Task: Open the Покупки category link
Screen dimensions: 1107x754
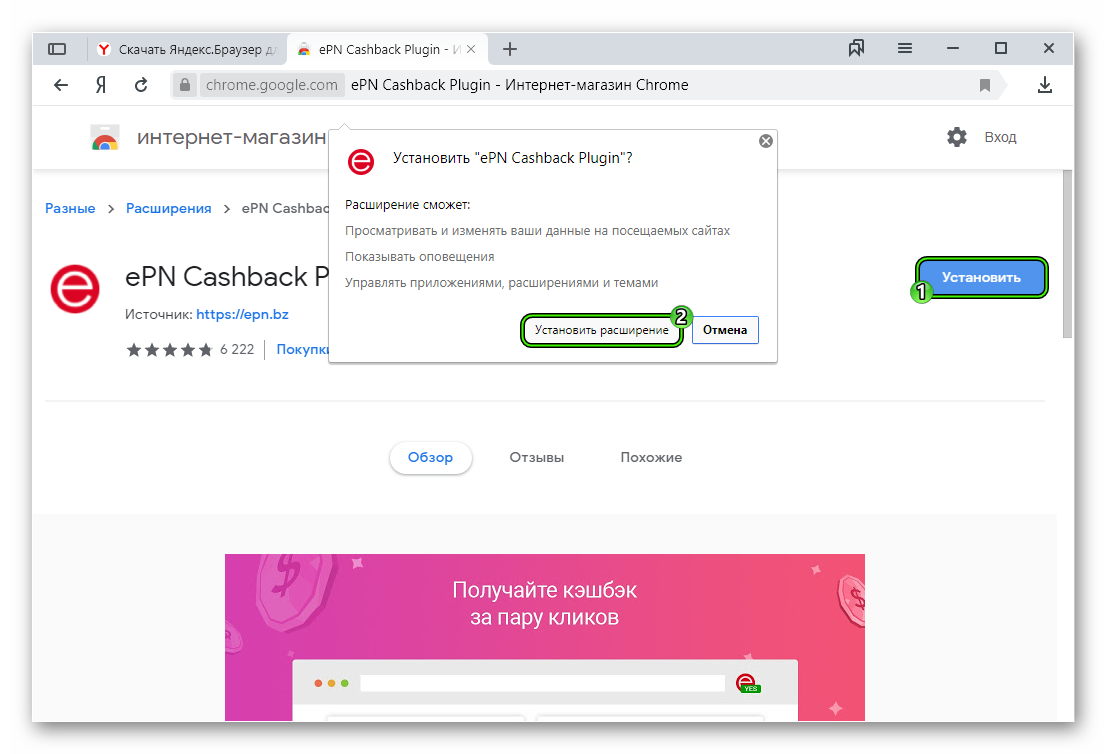Action: tap(303, 349)
